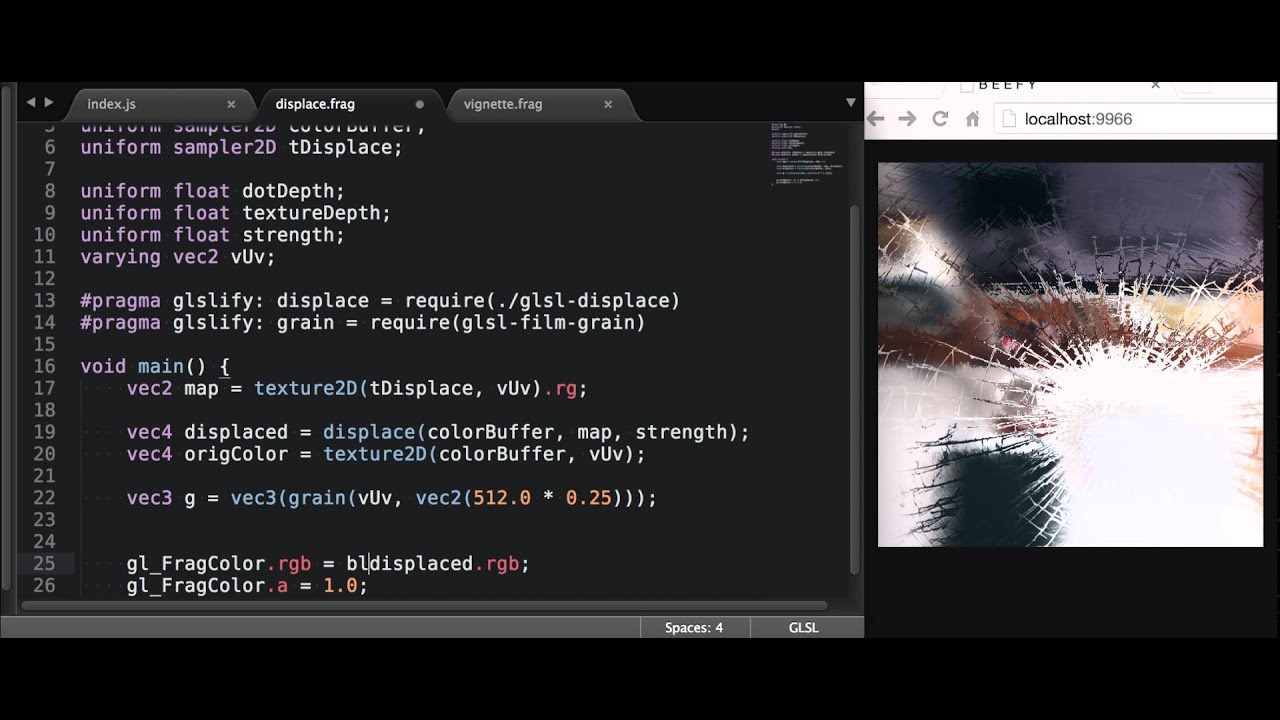Click 'gl_FragColor.rgb' on line 25
Viewport: 1280px width, 720px height.
pos(218,564)
